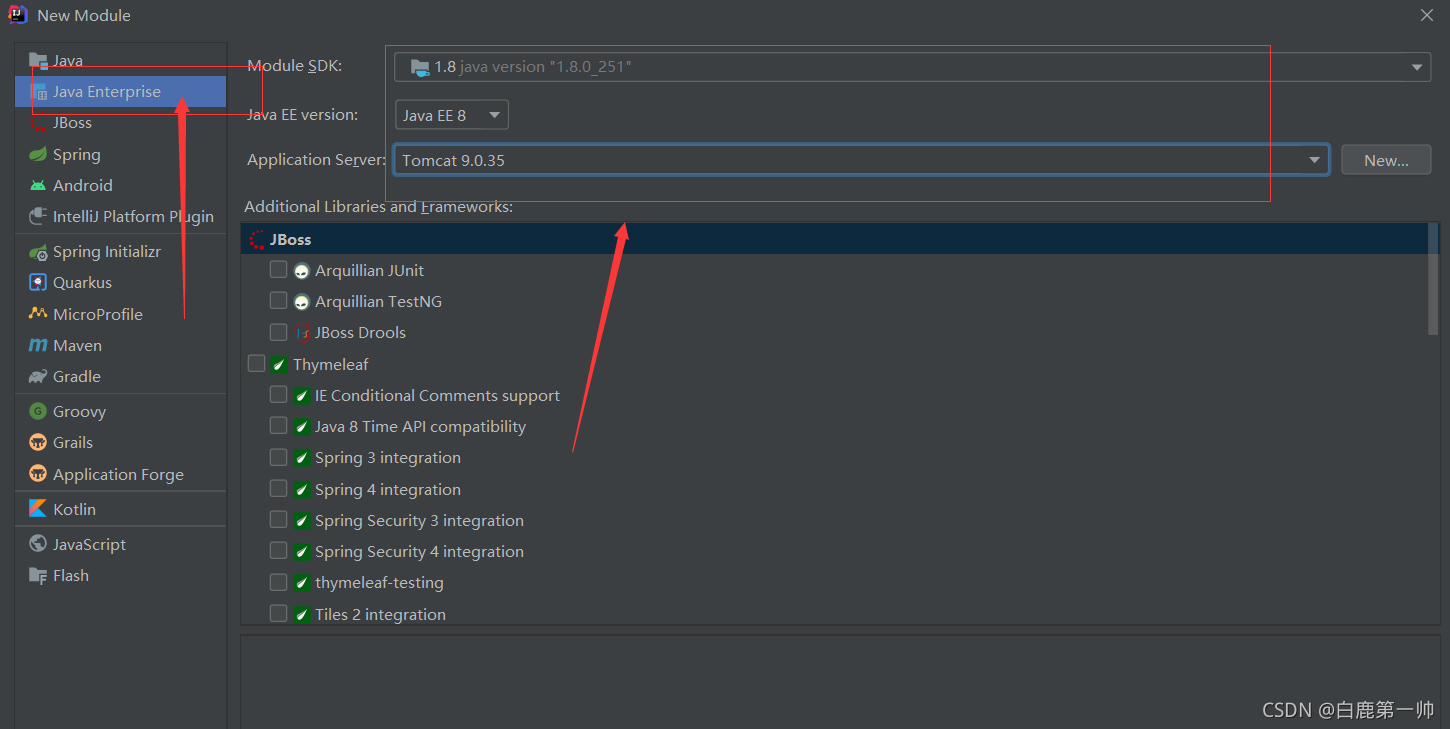Select Maven module type

120,345
